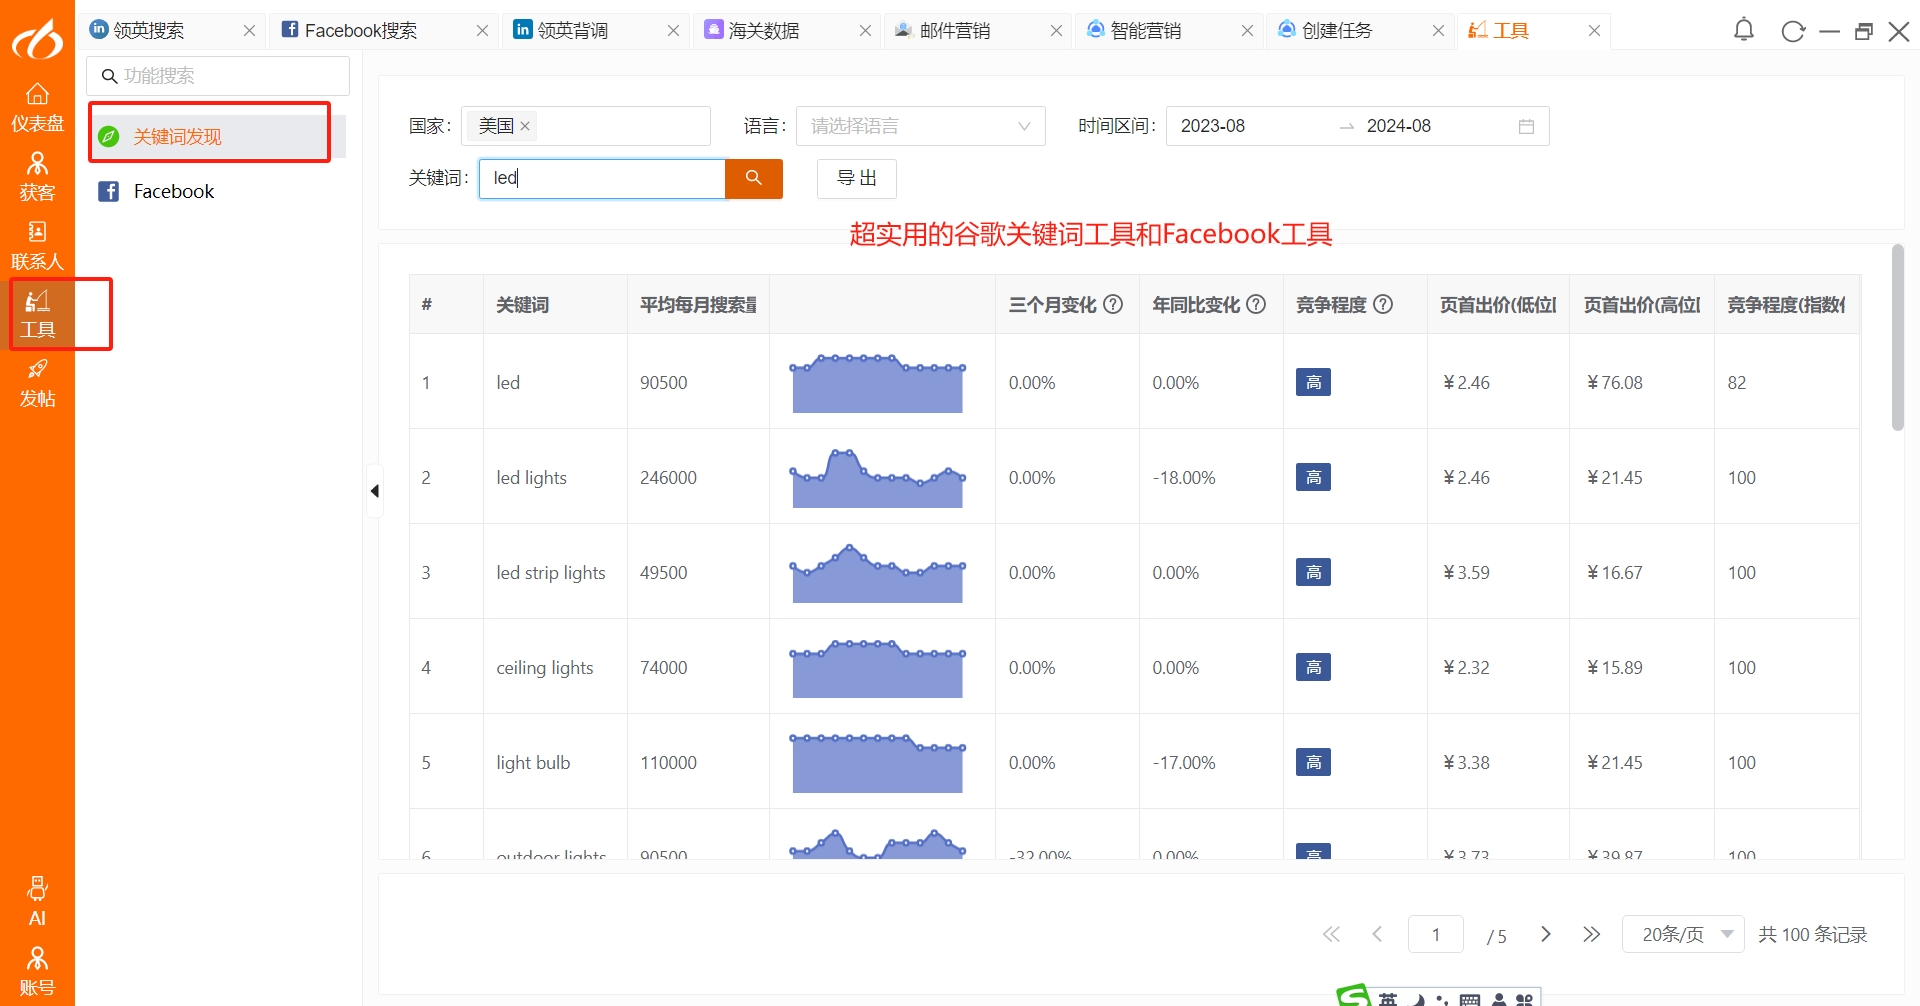Remove the 美国 country tag
The image size is (1920, 1006).
525,126
